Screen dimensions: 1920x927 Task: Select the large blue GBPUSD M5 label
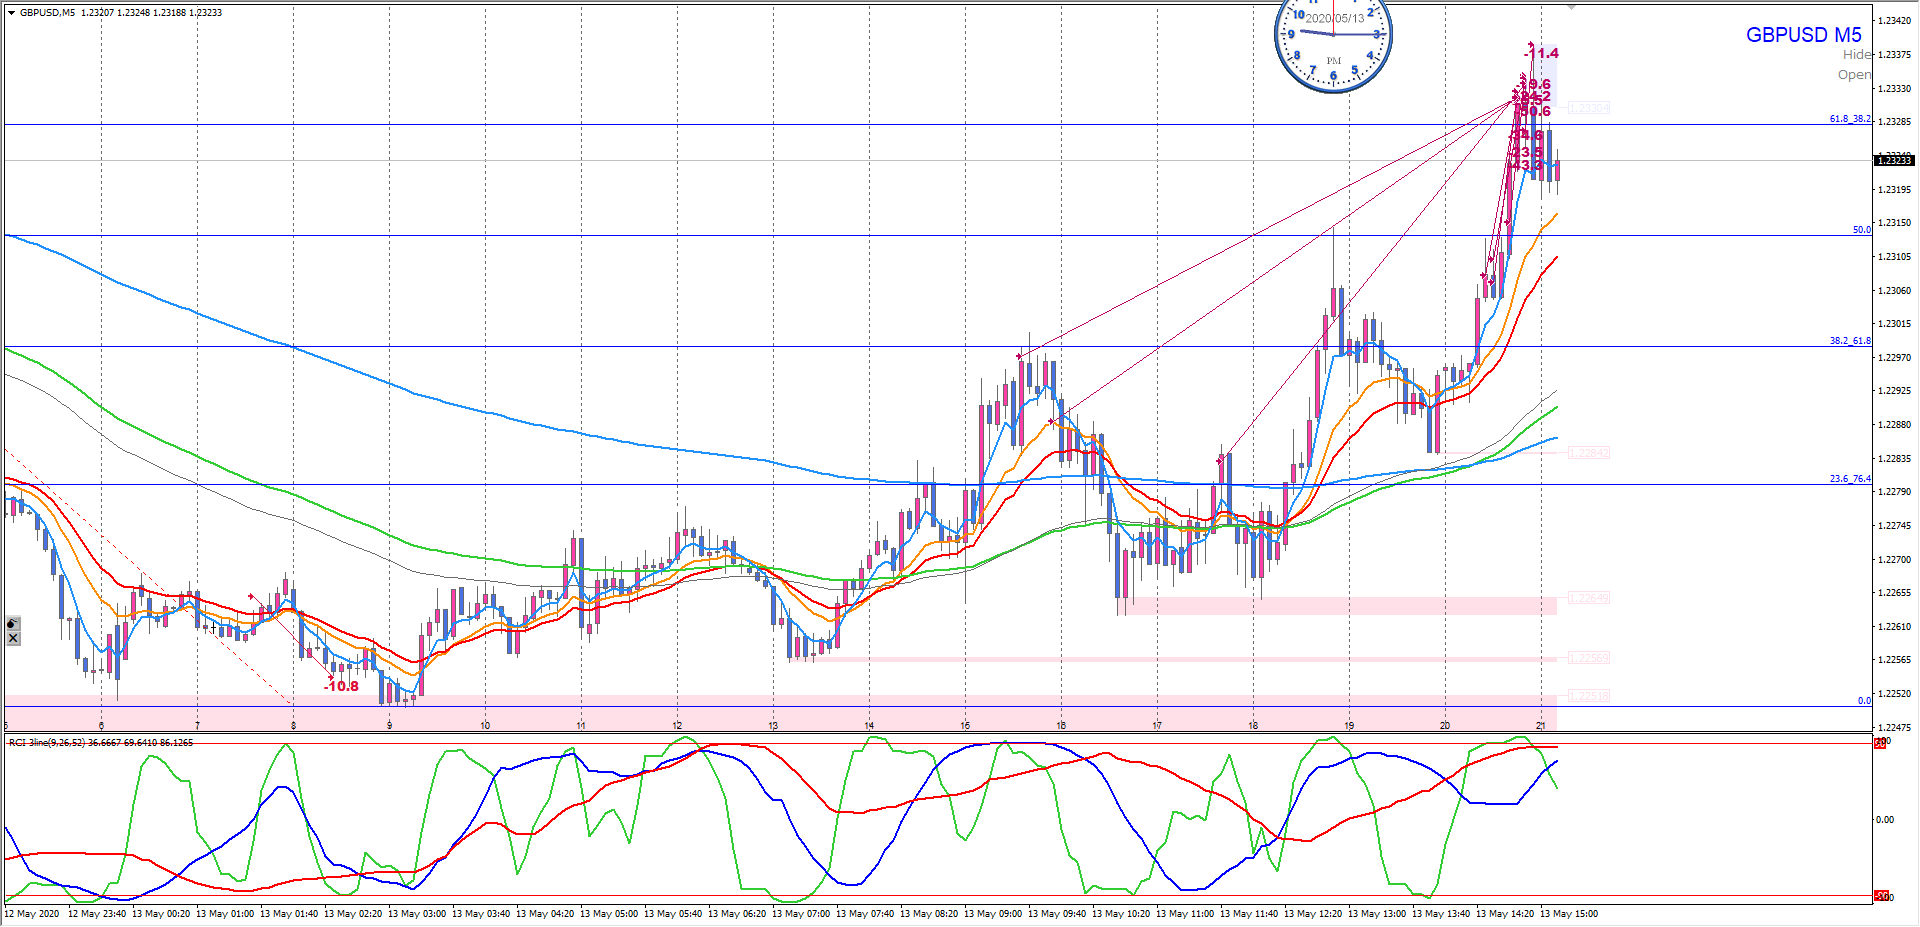point(1803,35)
